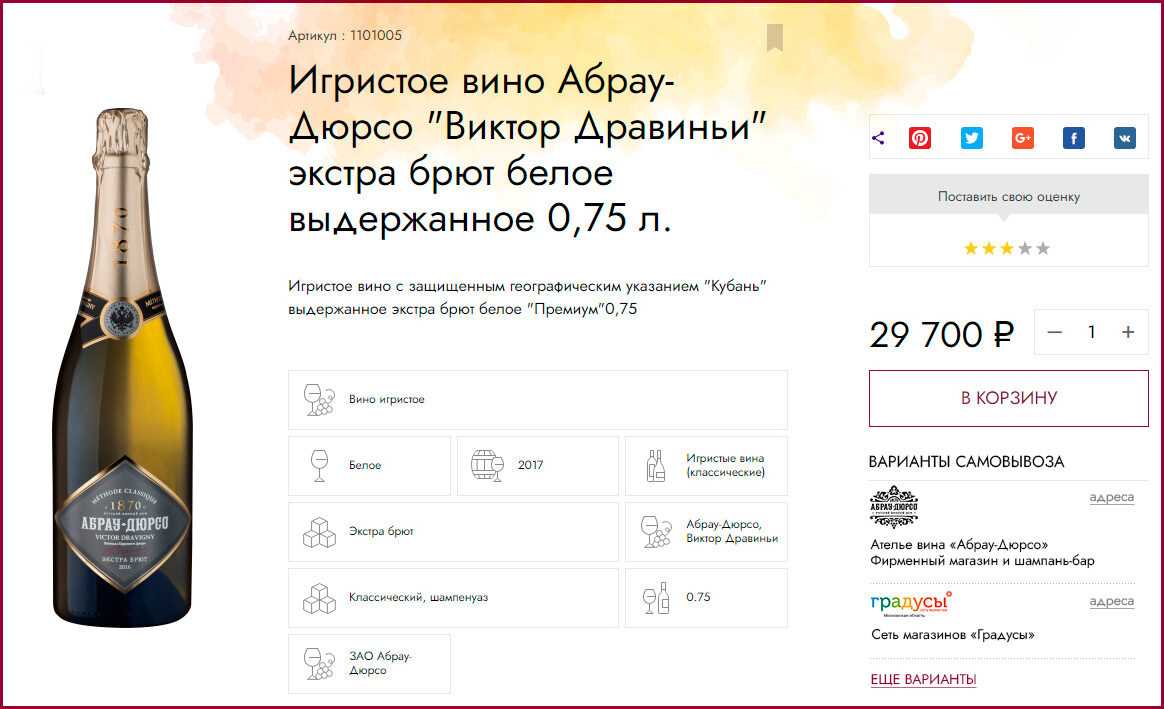Increase quantity with the plus button

tap(1128, 333)
